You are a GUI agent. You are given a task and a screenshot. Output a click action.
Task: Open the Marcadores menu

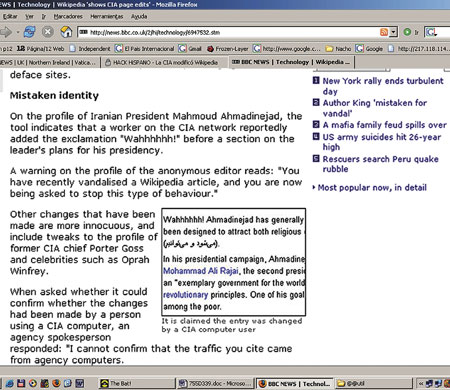coord(68,16)
